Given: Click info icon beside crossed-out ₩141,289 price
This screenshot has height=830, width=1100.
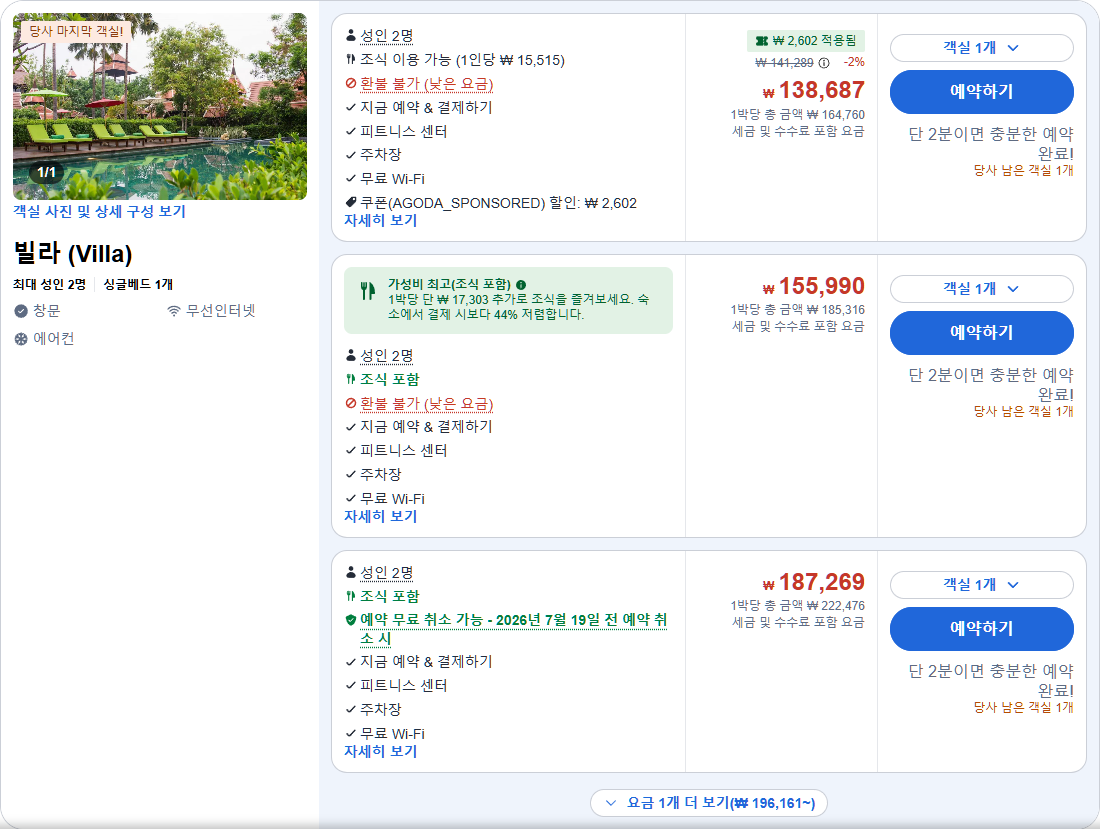Looking at the screenshot, I should 824,62.
